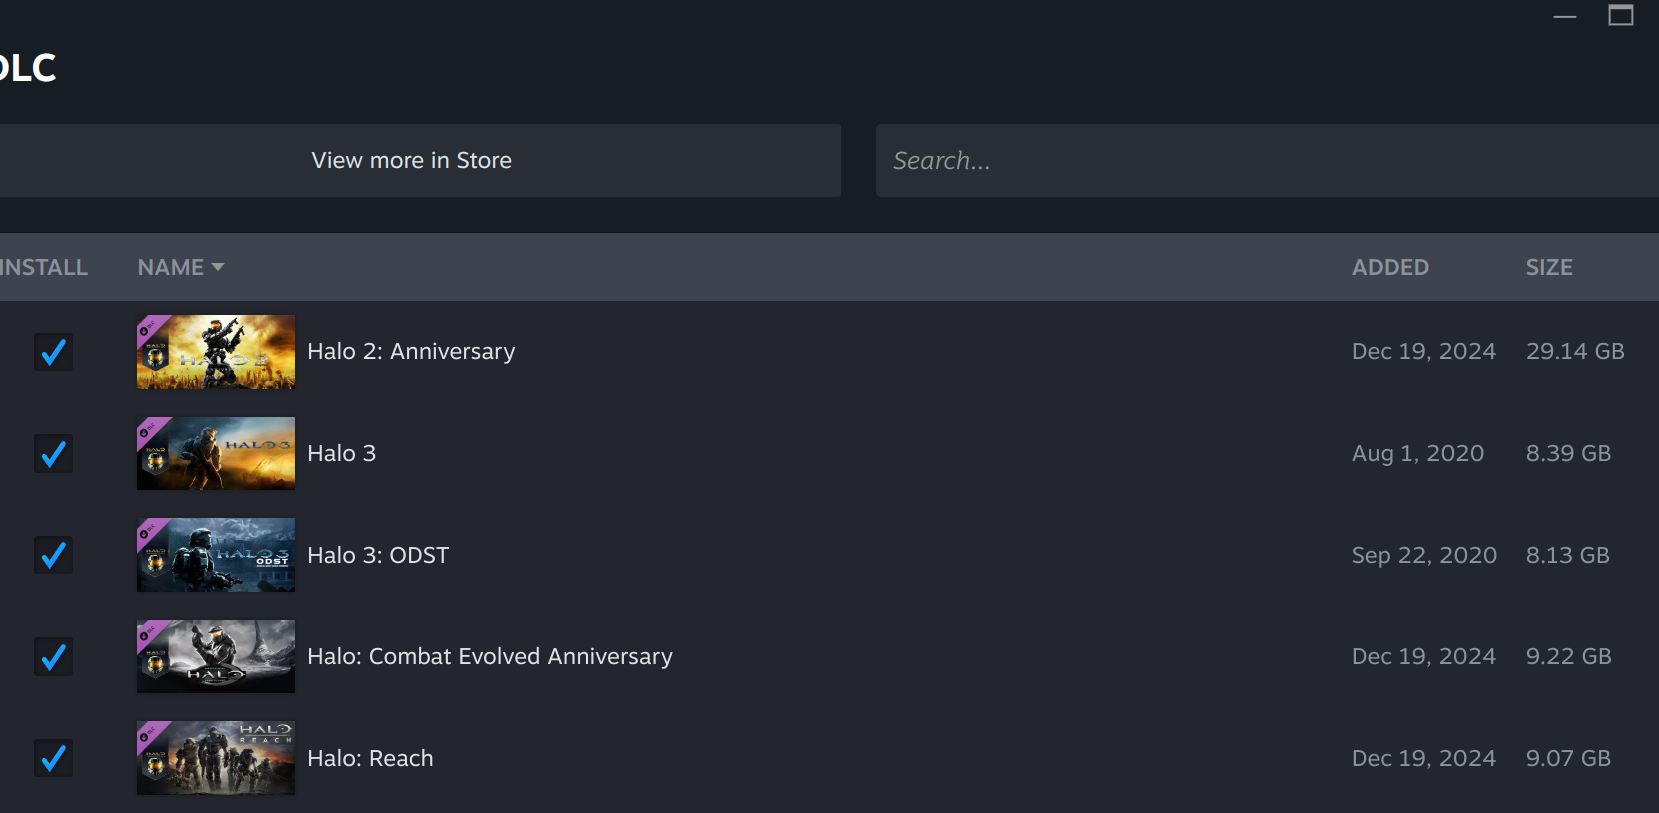Viewport: 1659px width, 813px height.
Task: Select the Halo: Reach title text
Action: point(370,758)
